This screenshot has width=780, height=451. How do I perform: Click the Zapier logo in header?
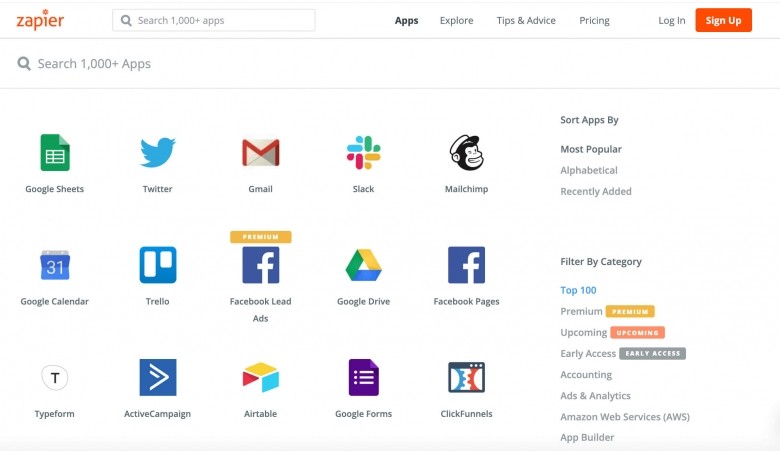pyautogui.click(x=40, y=20)
